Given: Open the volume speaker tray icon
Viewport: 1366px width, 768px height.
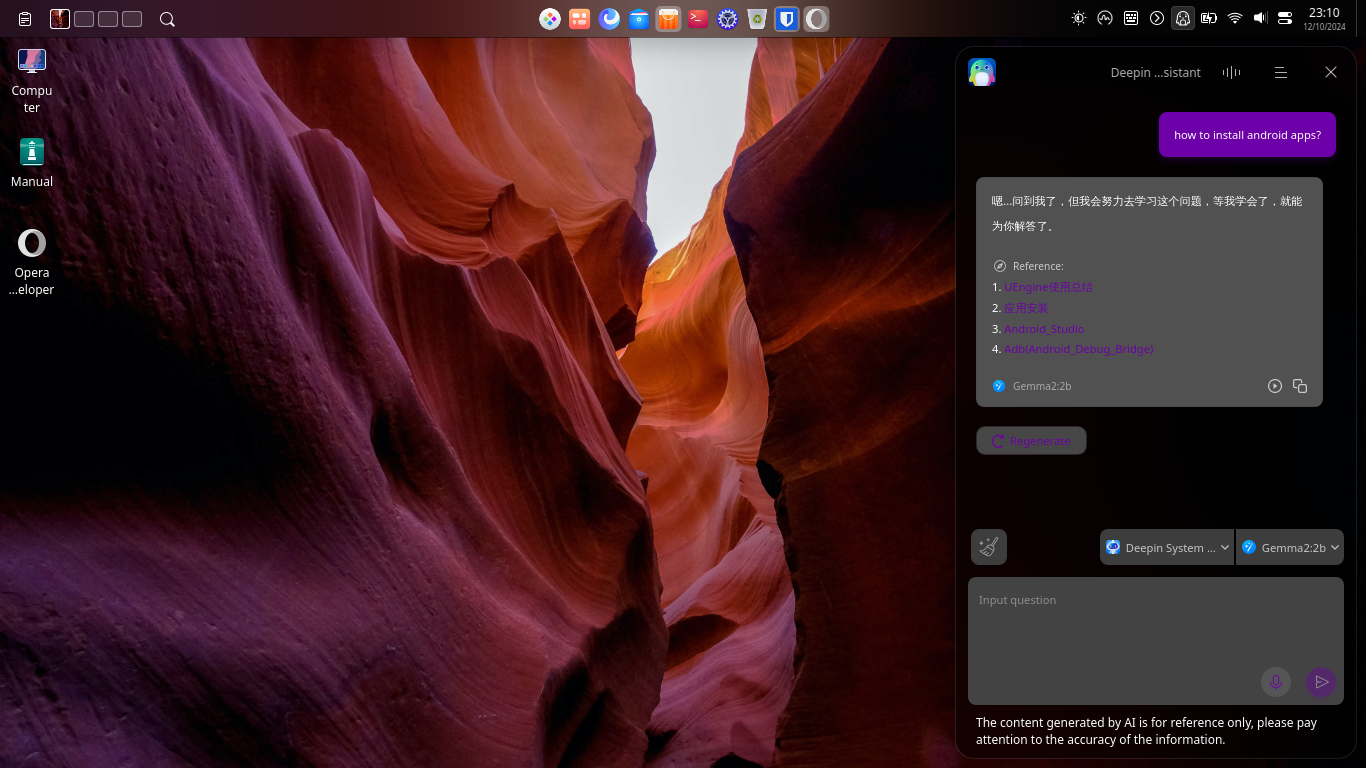Looking at the screenshot, I should (x=1260, y=18).
